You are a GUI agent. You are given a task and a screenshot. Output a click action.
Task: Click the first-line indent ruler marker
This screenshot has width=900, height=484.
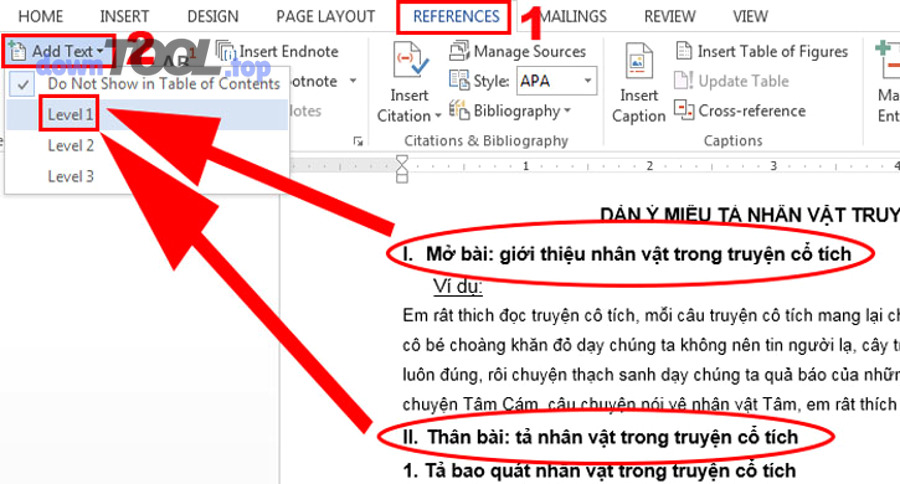click(402, 160)
